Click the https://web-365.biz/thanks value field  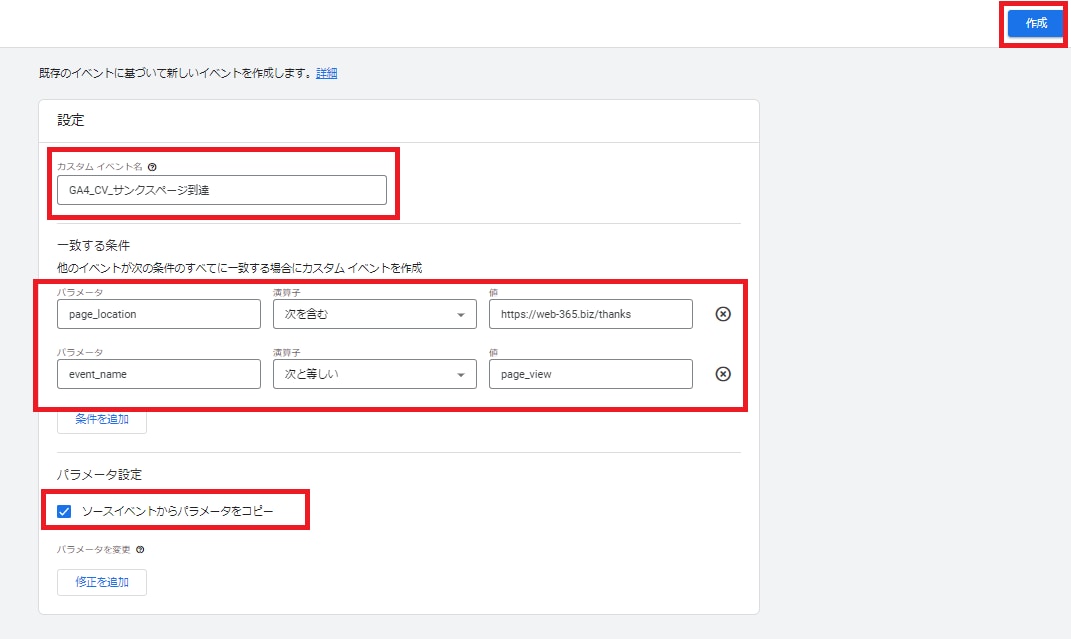tap(590, 314)
